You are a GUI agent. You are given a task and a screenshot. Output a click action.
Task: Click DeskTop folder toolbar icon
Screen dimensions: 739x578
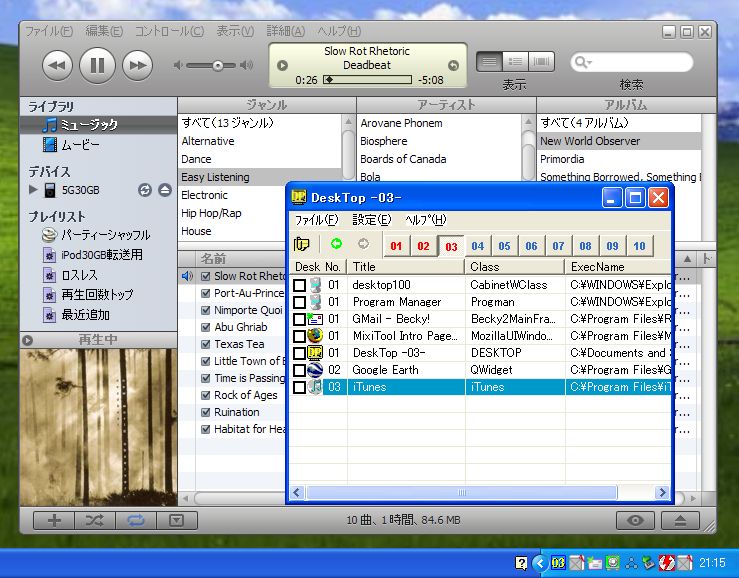click(302, 244)
